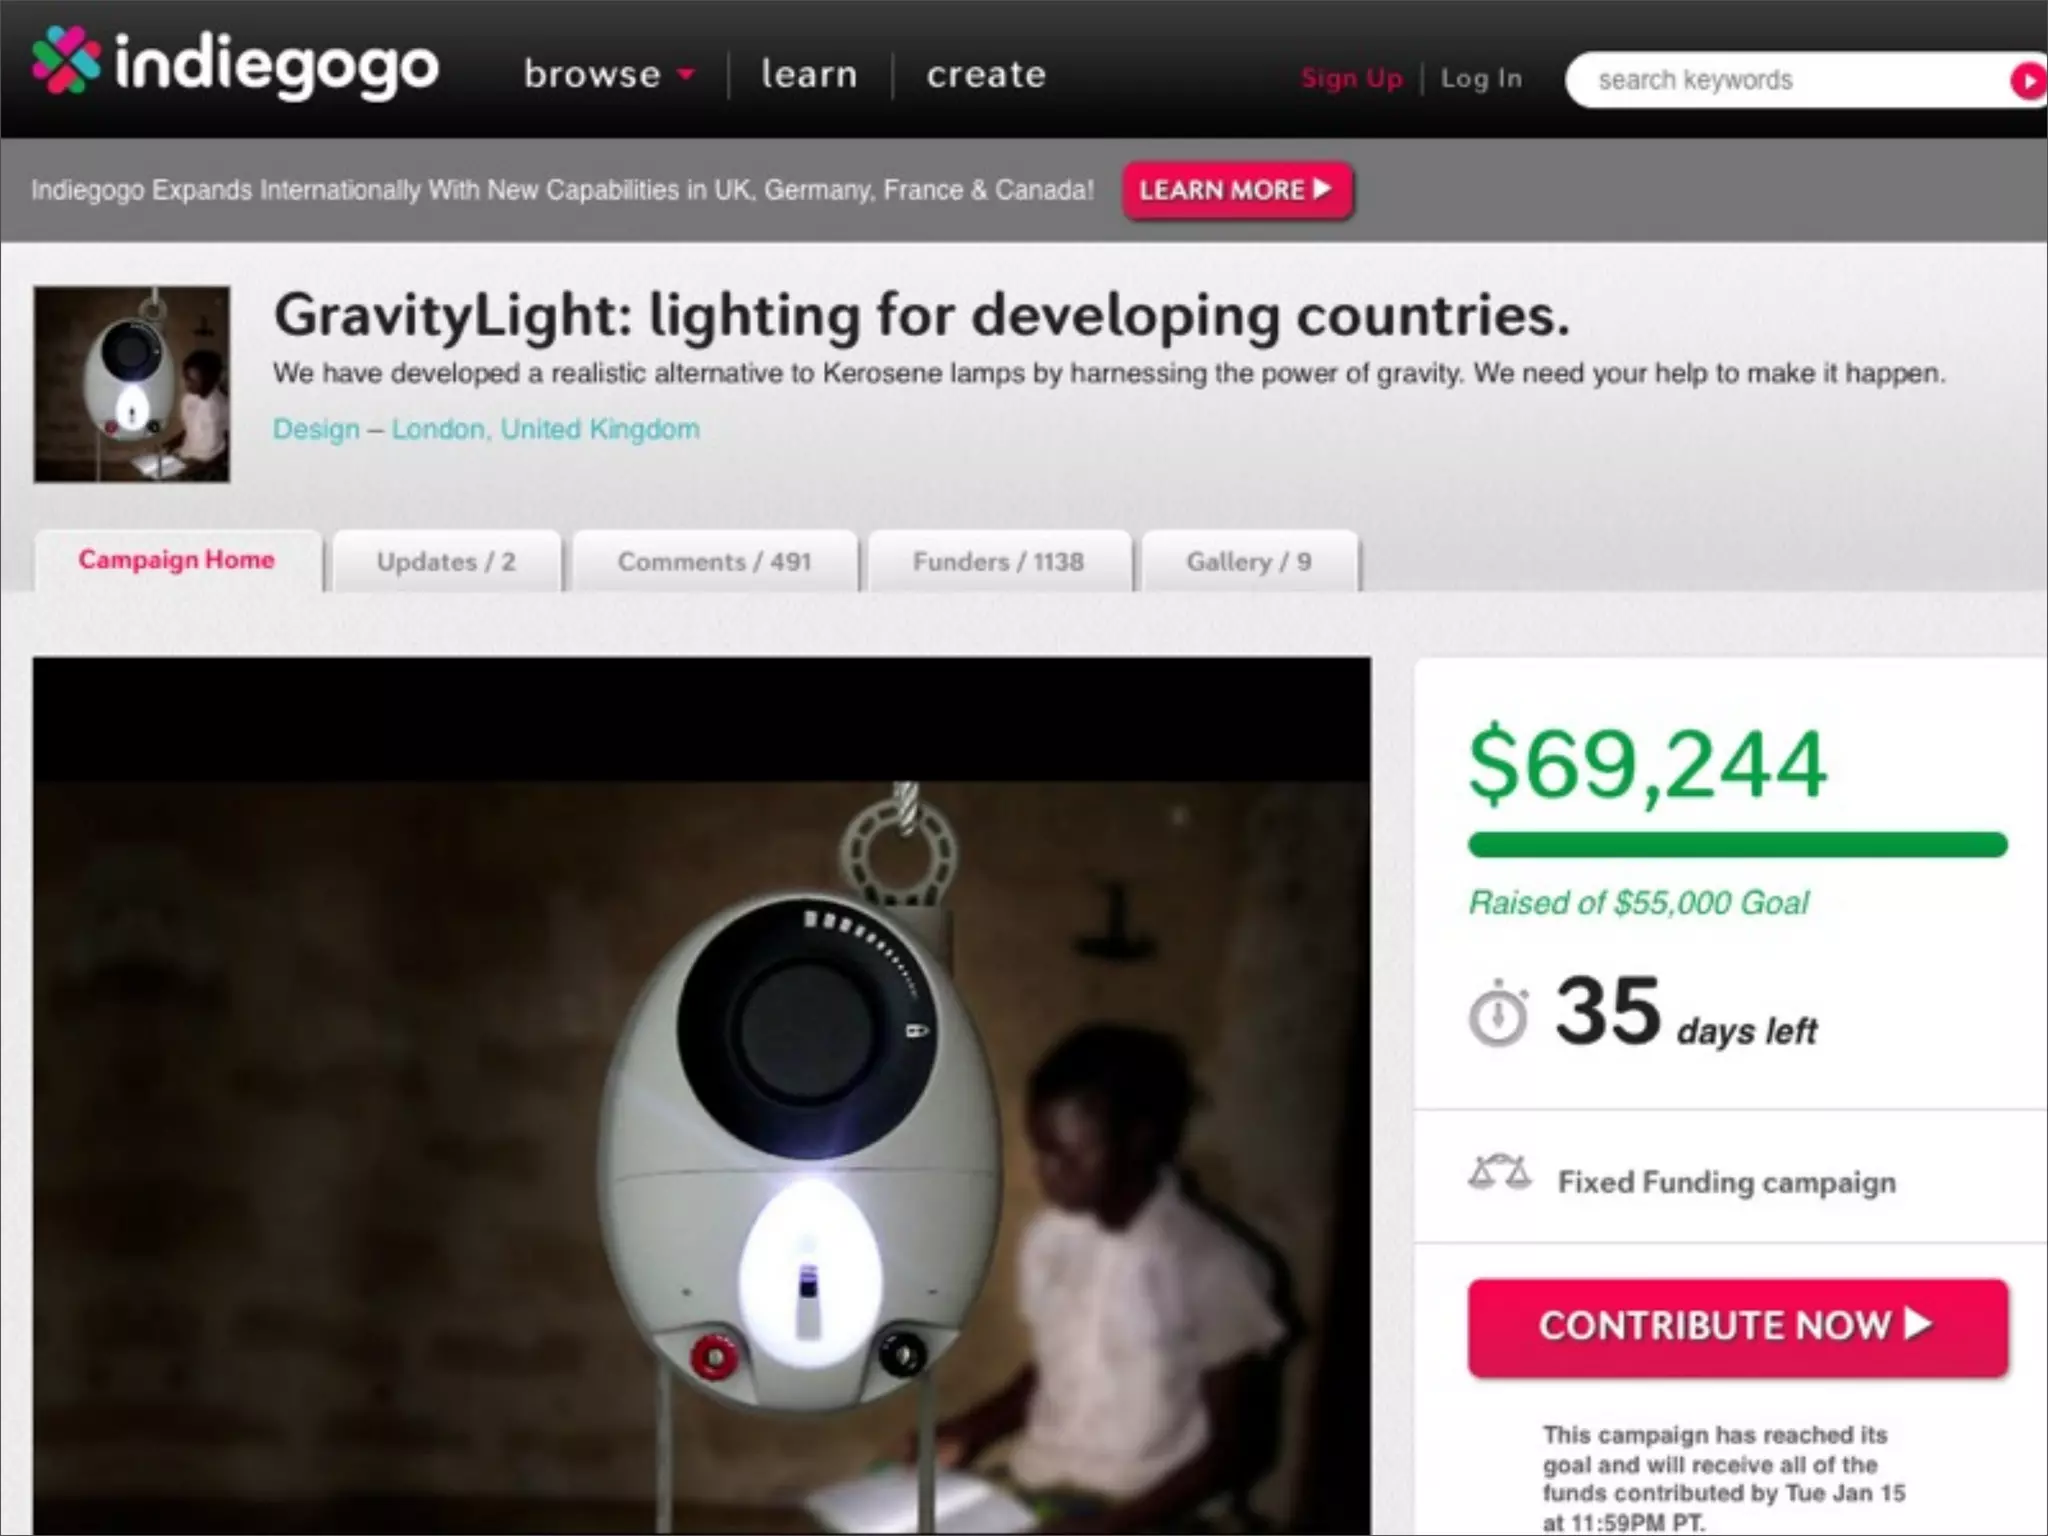Open the create menu item

986,74
